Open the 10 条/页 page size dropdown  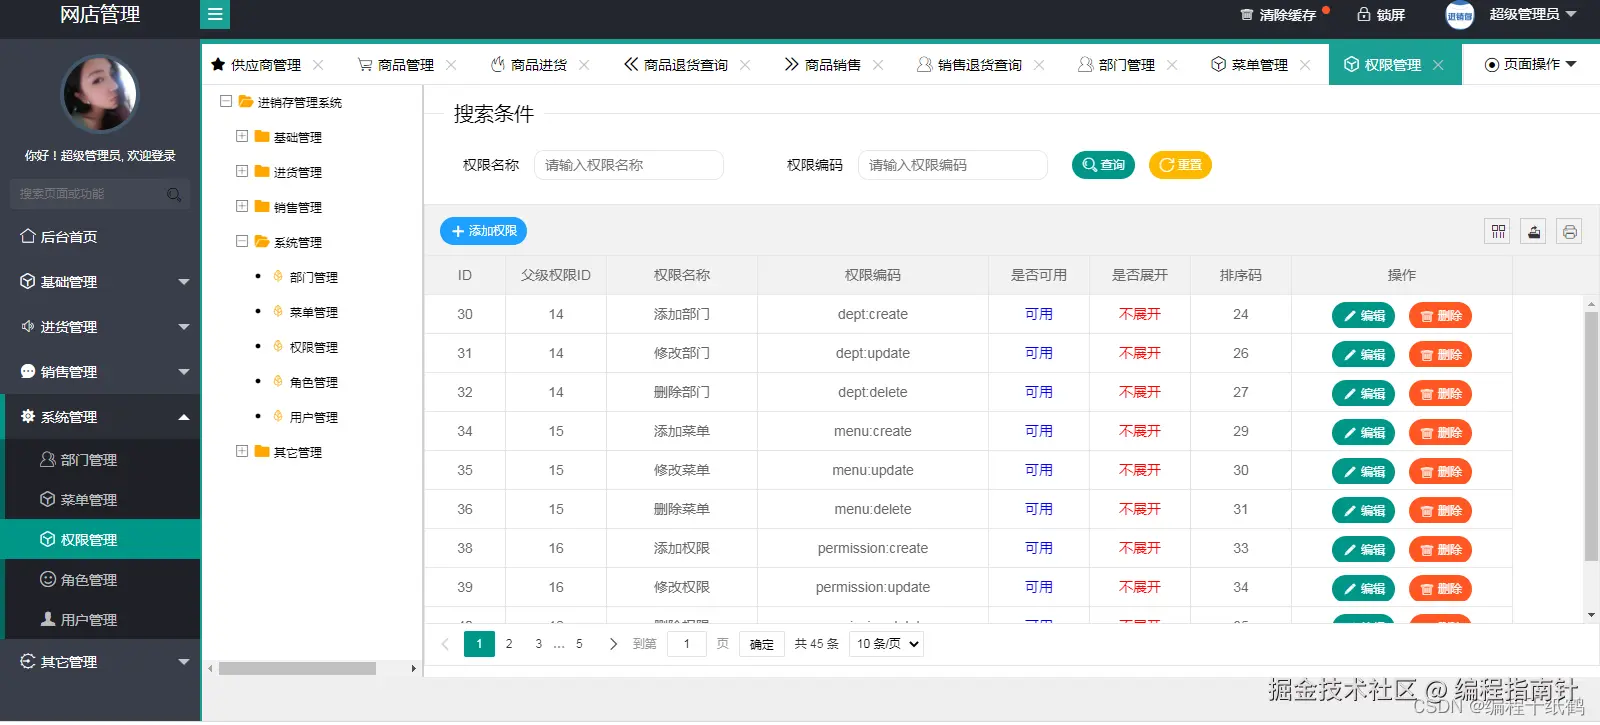[886, 644]
